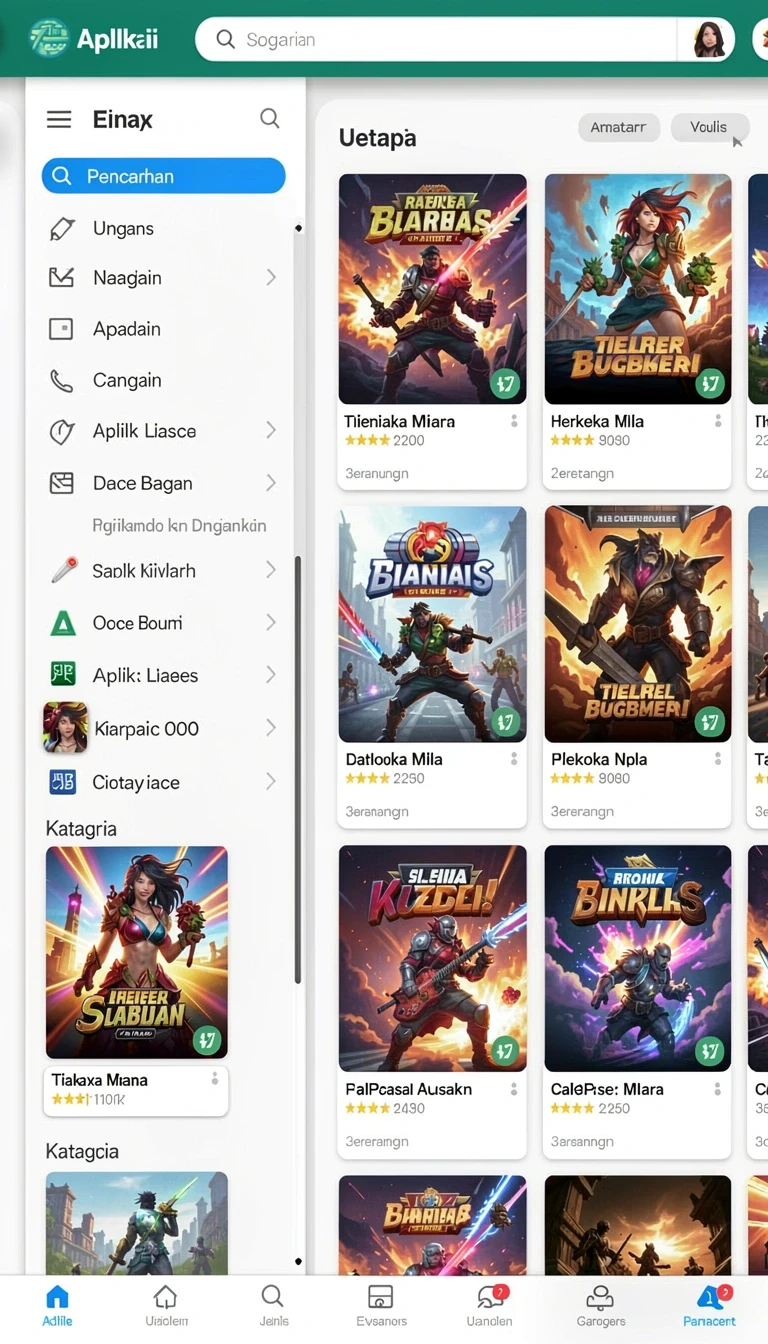Open the Plekoka Npla game cover
Image resolution: width=768 pixels, height=1344 pixels.
[638, 624]
